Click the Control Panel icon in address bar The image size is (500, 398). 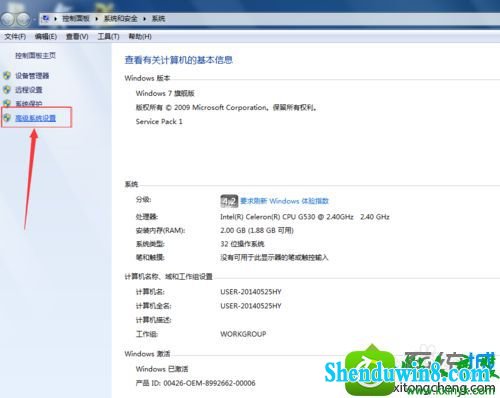[46, 19]
